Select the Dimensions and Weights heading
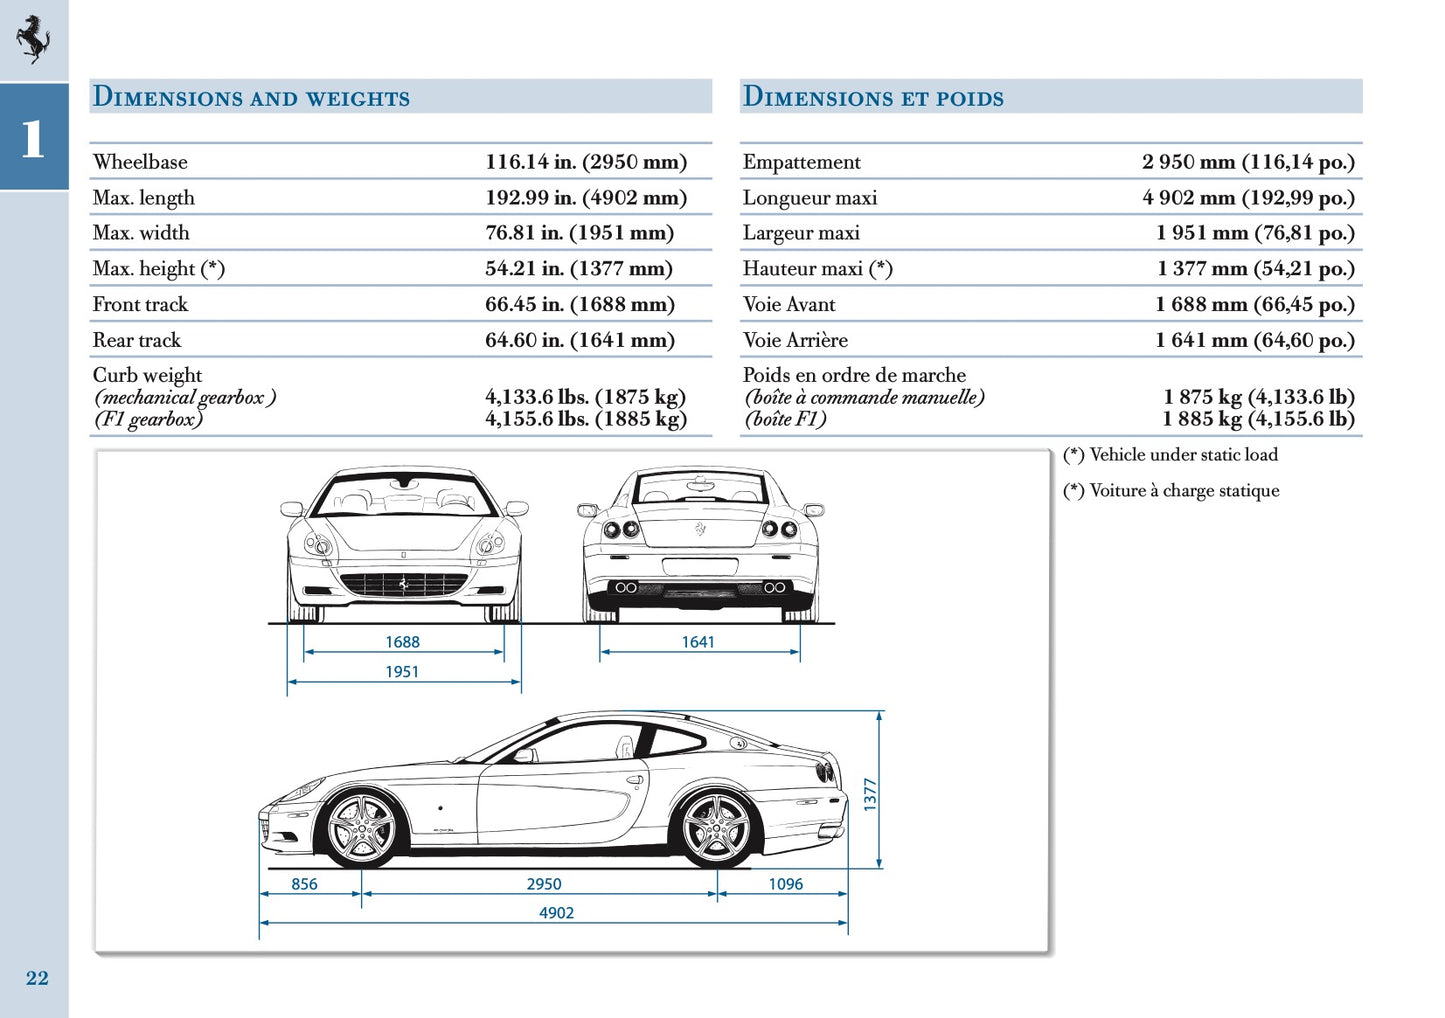This screenshot has width=1445, height=1018. 251,96
